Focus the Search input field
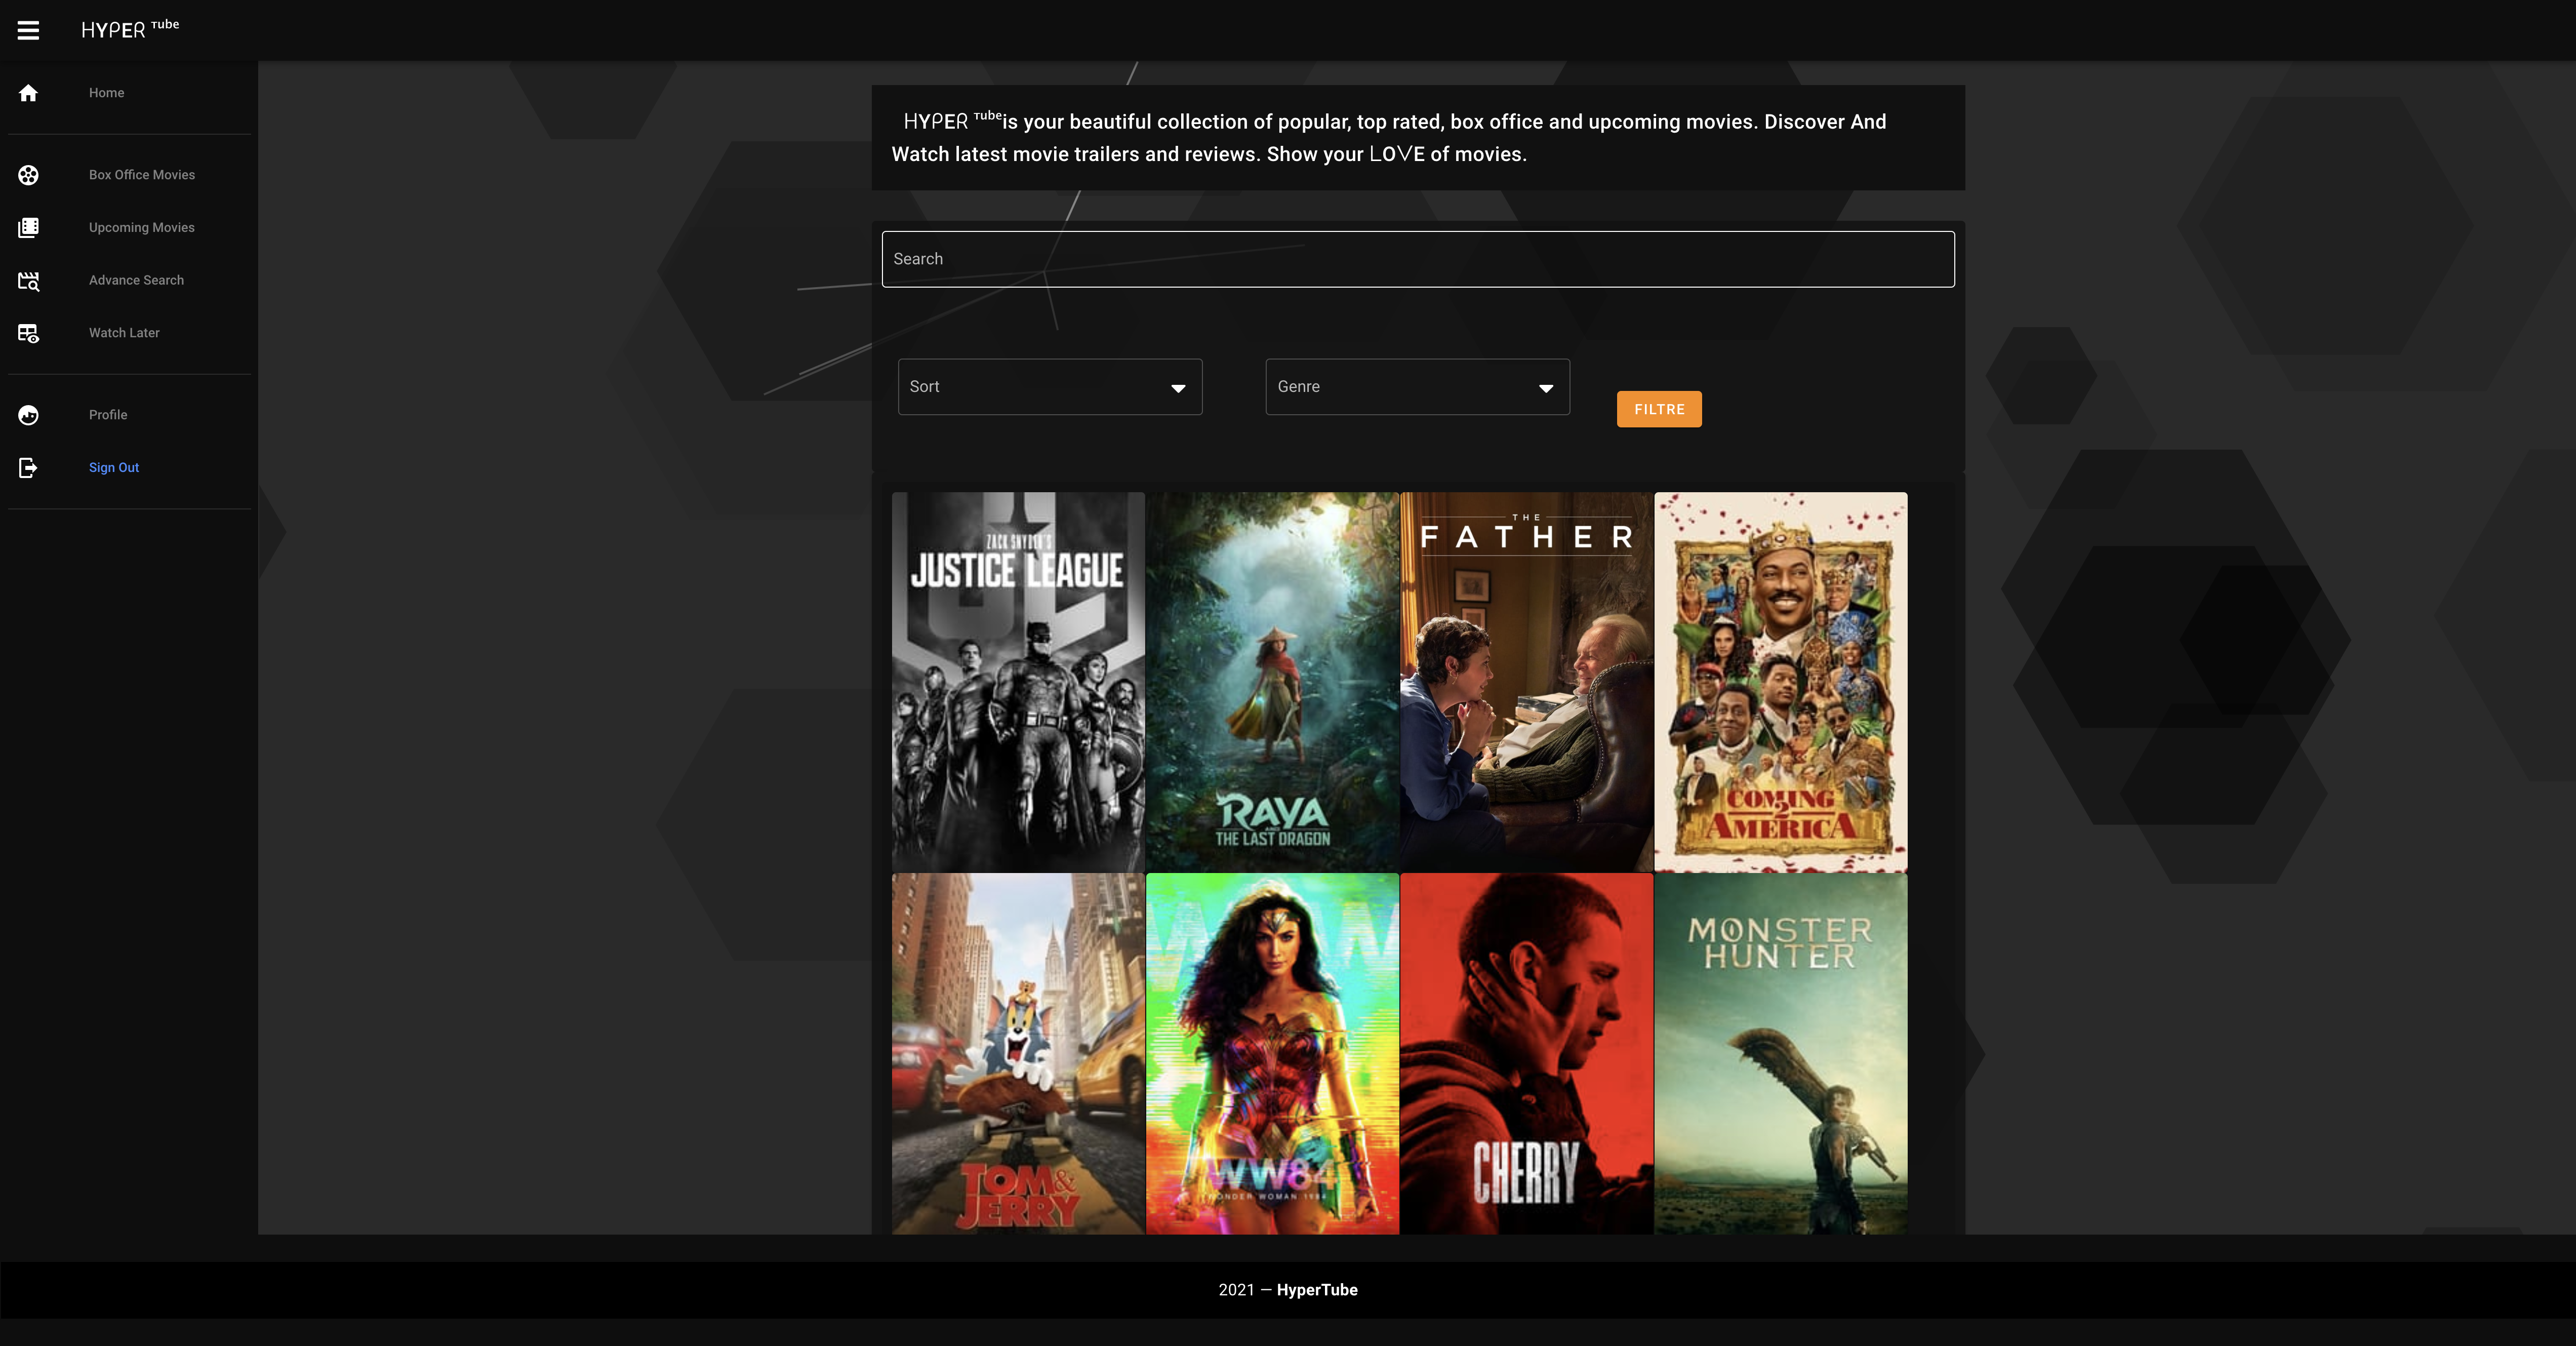This screenshot has height=1346, width=2576. coord(1417,259)
